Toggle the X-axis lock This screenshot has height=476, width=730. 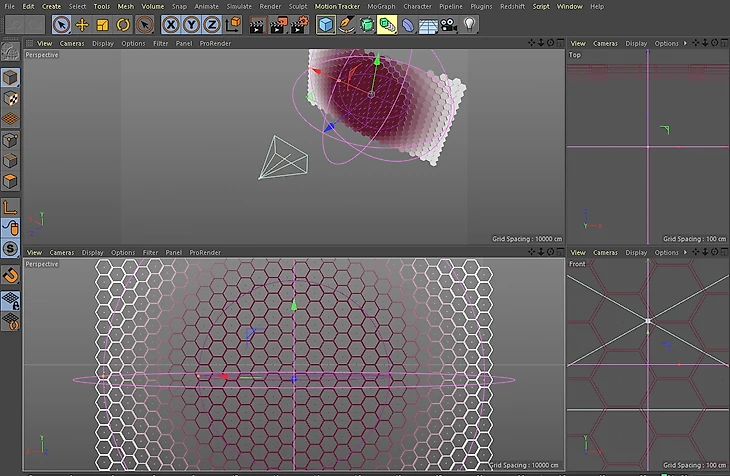click(x=172, y=25)
